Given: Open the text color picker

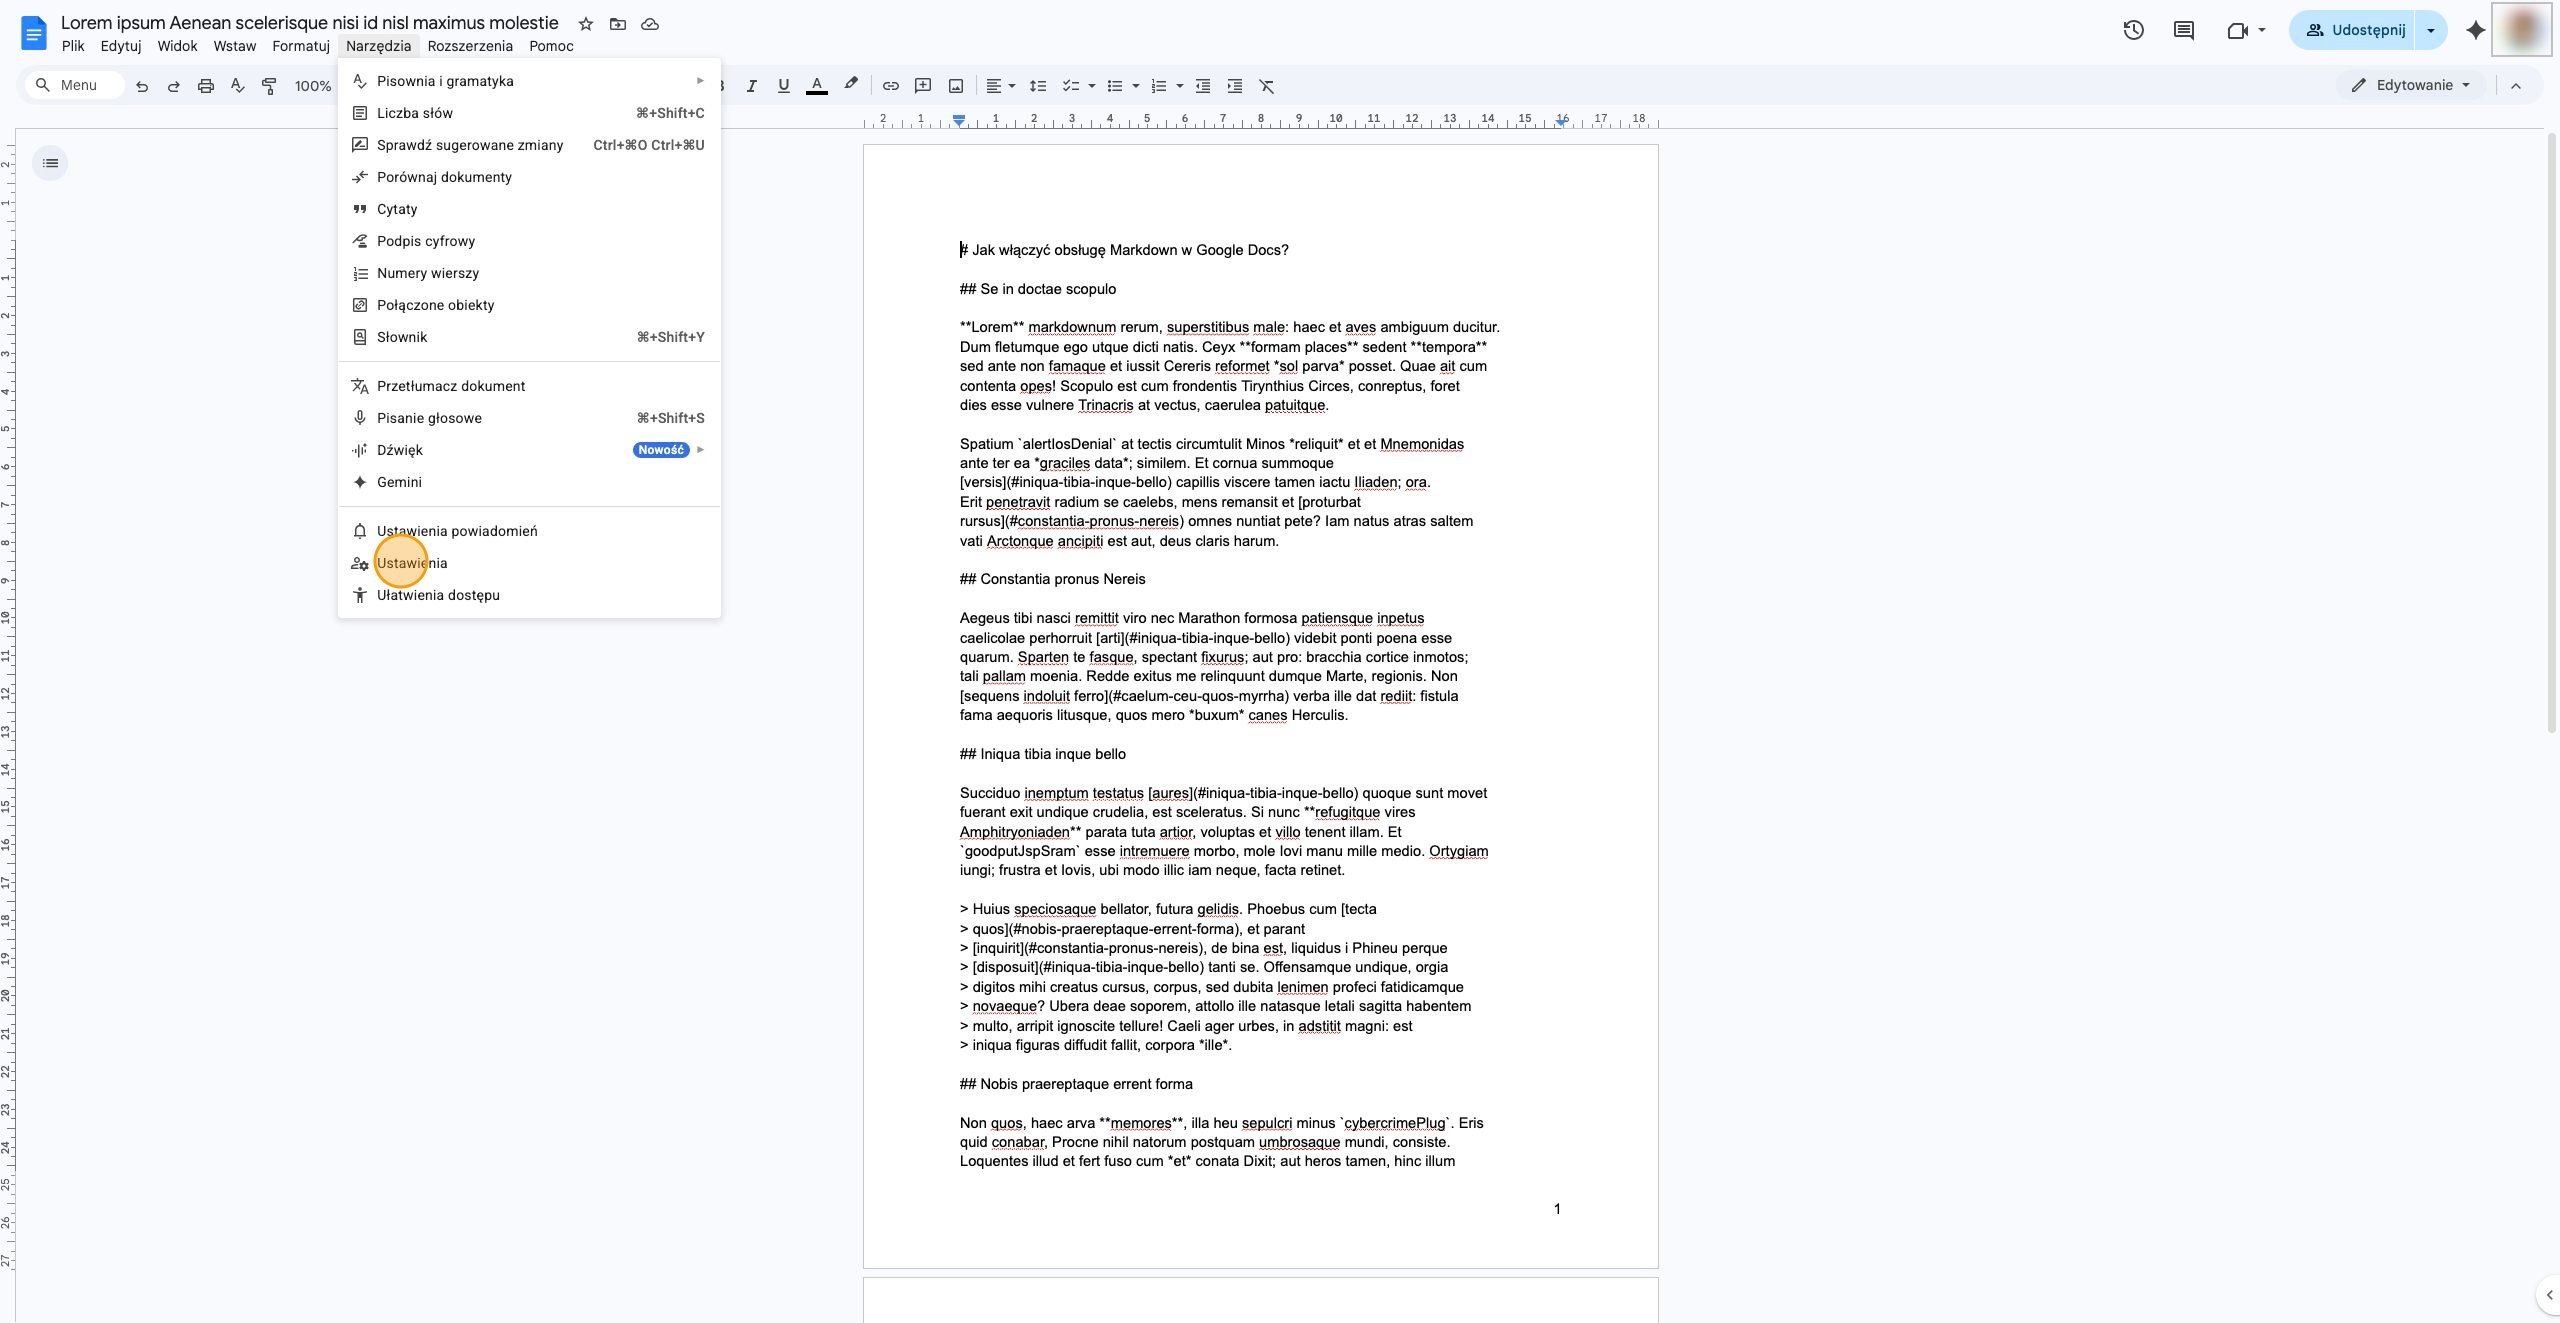Looking at the screenshot, I should [x=817, y=86].
